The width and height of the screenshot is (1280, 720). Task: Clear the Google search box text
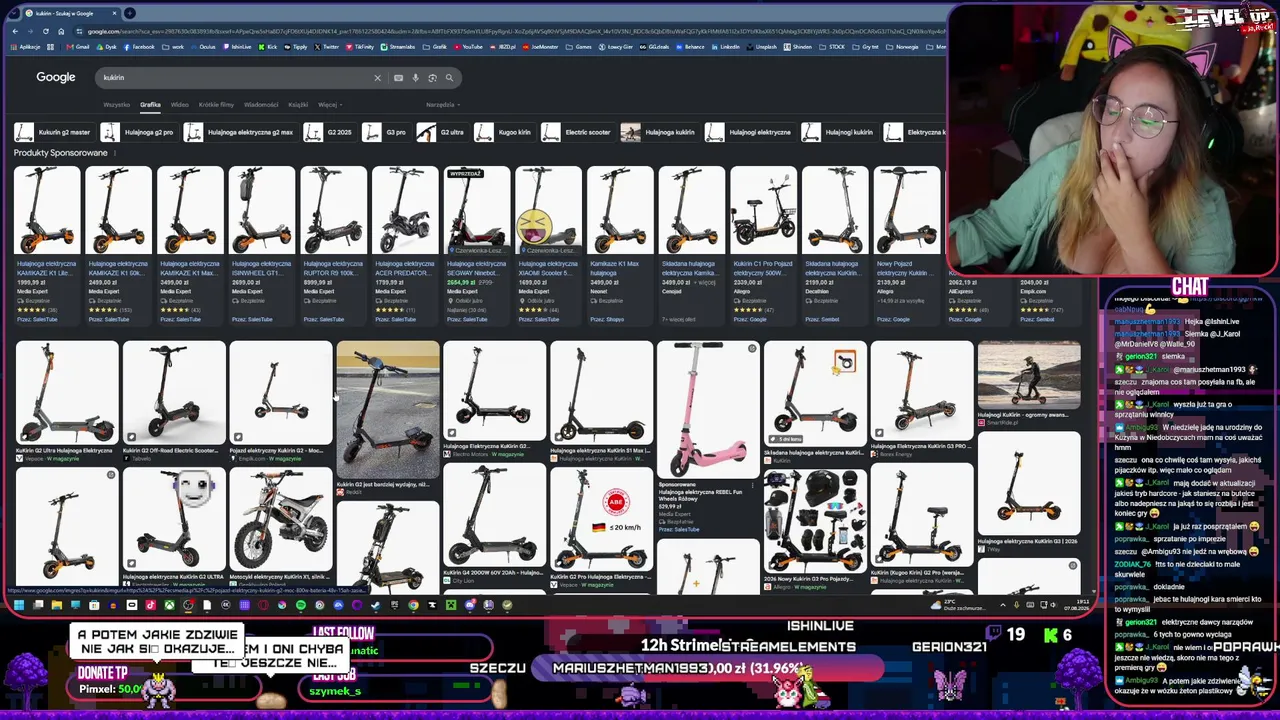click(x=377, y=77)
